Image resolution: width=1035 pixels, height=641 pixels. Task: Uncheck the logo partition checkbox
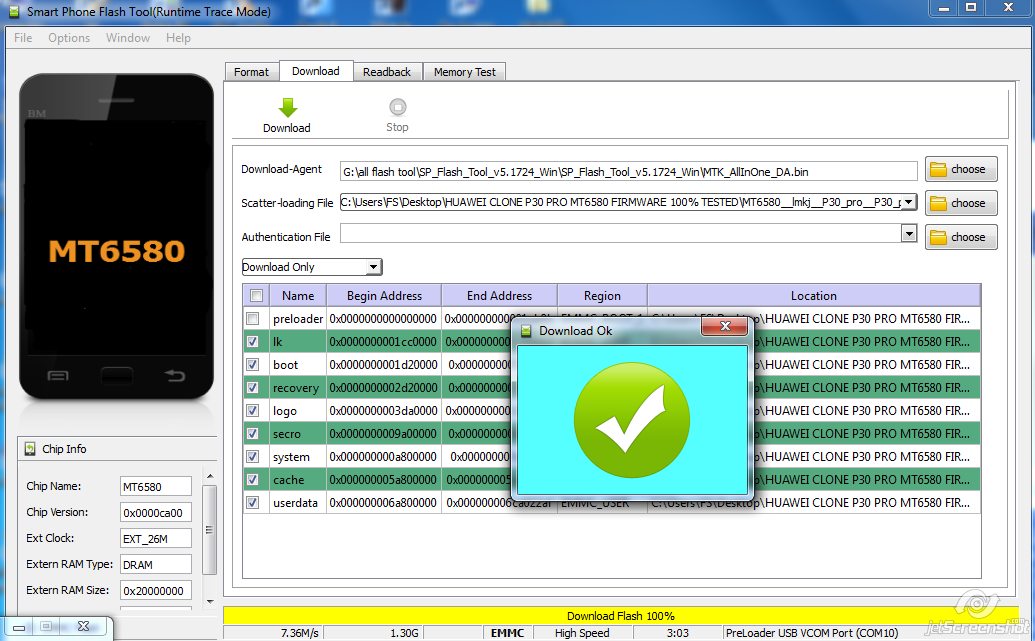pyautogui.click(x=252, y=411)
